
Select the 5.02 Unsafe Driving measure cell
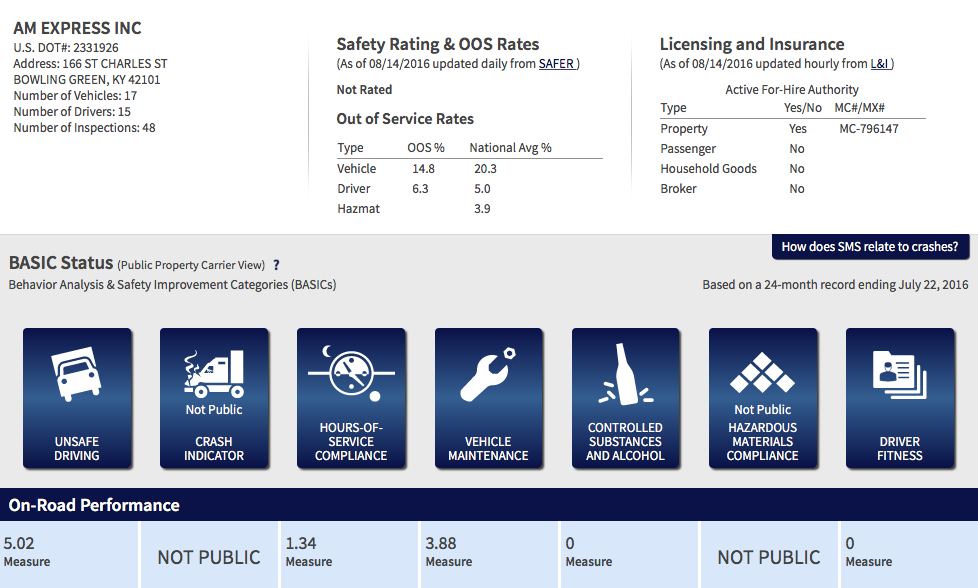[x=68, y=553]
